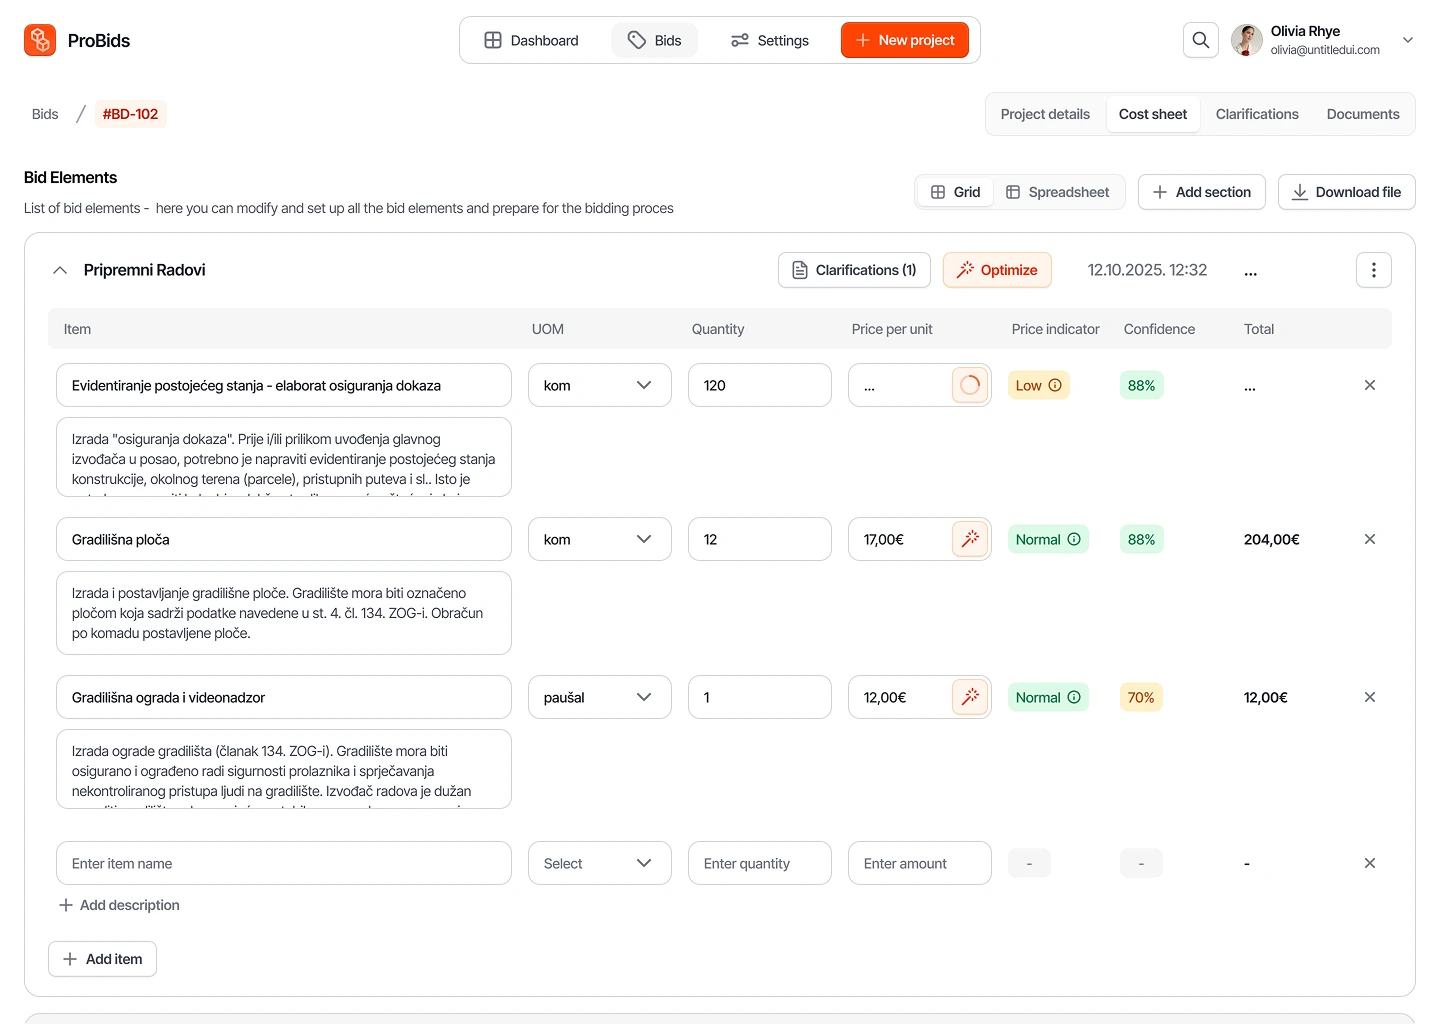Create a New project
The height and width of the screenshot is (1024, 1440).
point(905,40)
